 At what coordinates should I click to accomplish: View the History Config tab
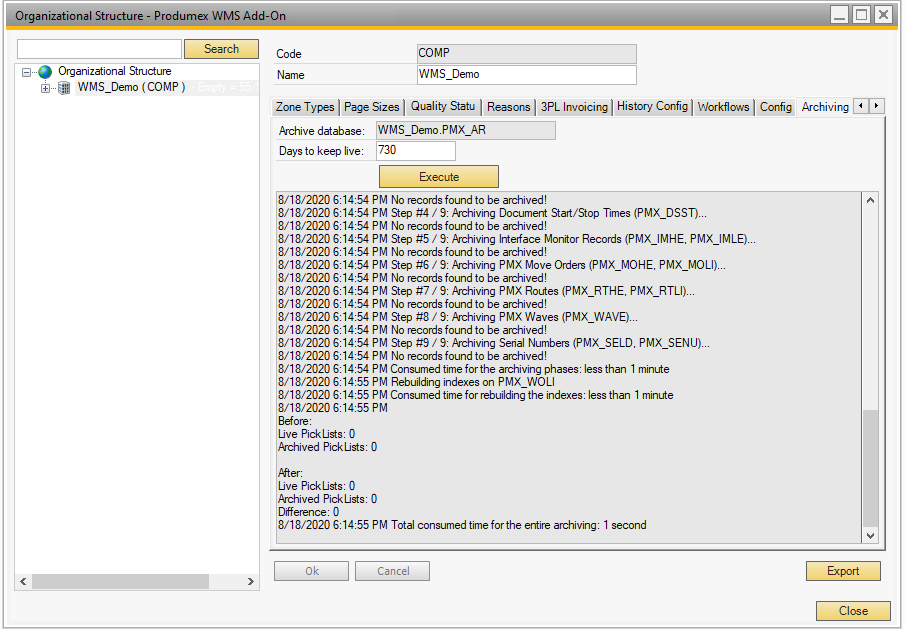[x=652, y=106]
